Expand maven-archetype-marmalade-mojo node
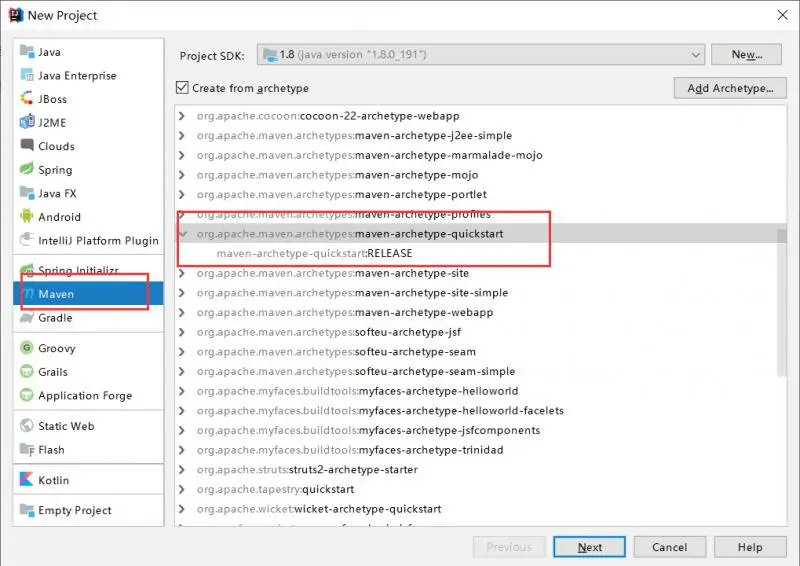 (182, 155)
